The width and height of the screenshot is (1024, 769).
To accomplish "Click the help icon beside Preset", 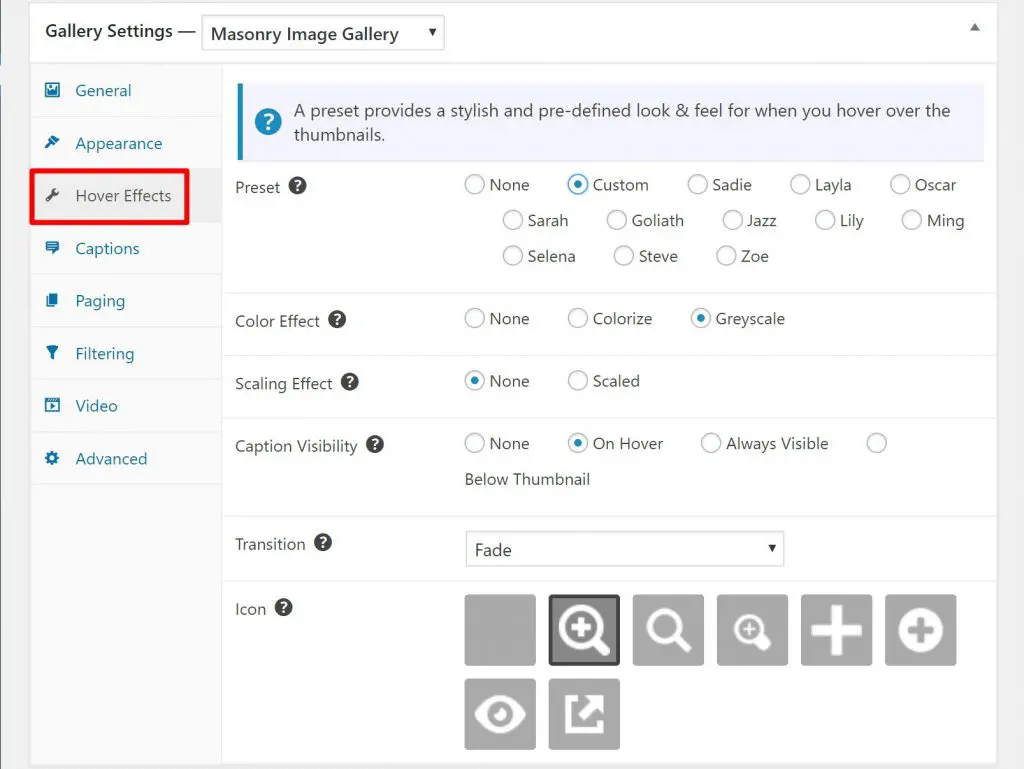I will click(x=297, y=186).
